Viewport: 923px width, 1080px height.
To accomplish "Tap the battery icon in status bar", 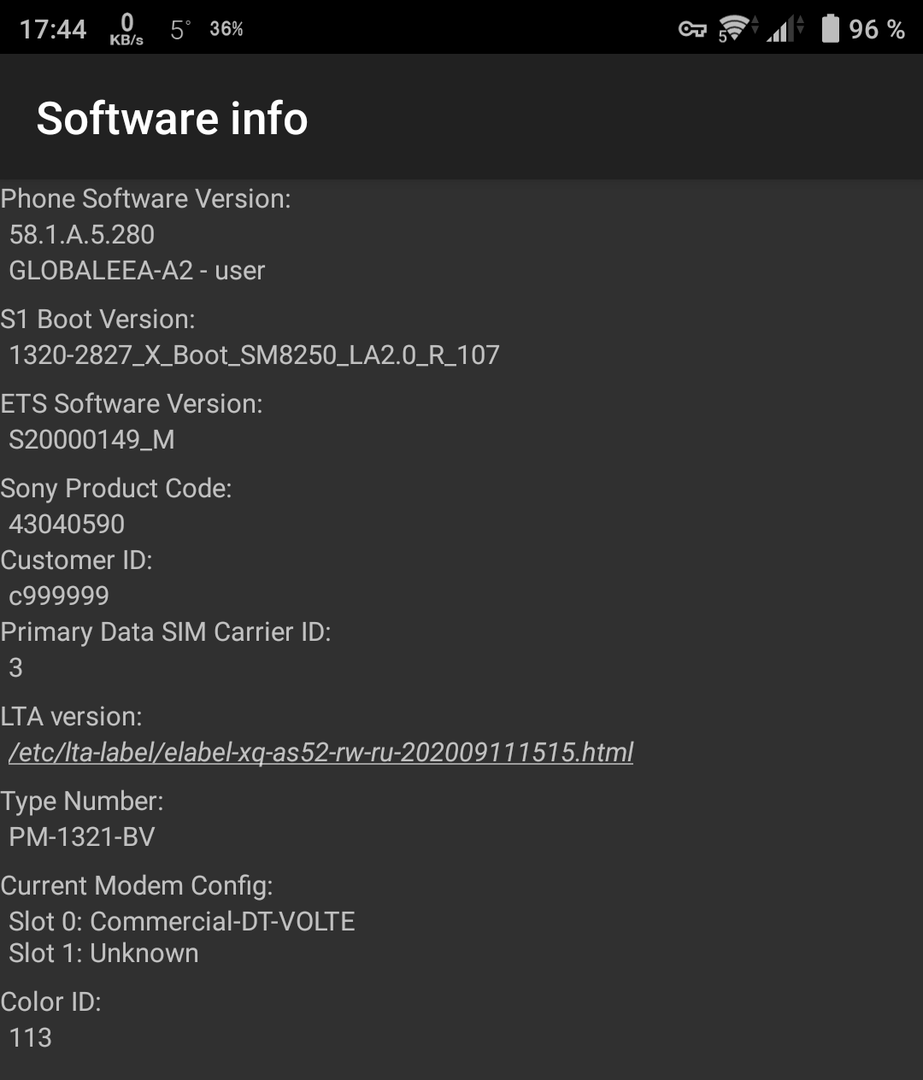I will tap(830, 29).
